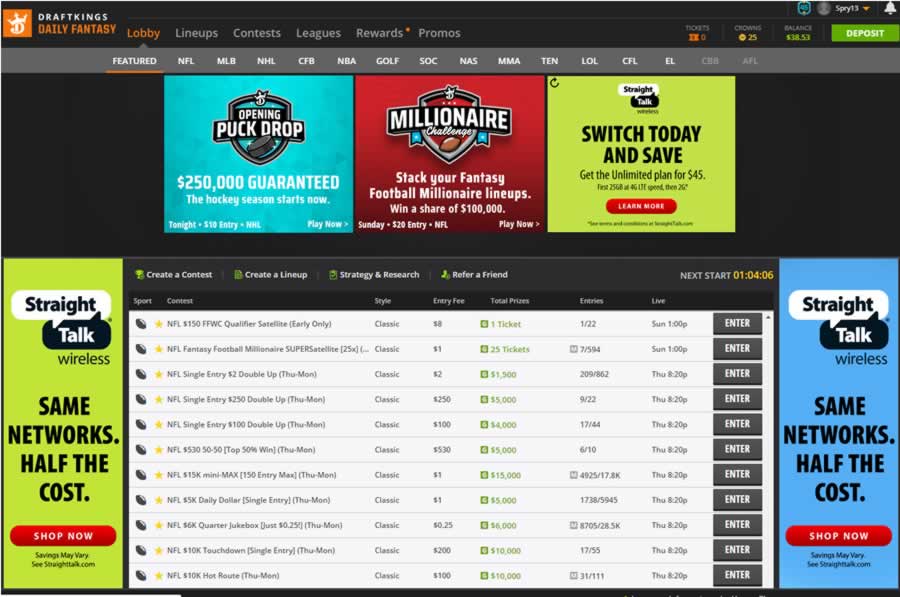Click LEARN MORE on Straight Talk ad
This screenshot has height=597, width=900.
click(641, 206)
